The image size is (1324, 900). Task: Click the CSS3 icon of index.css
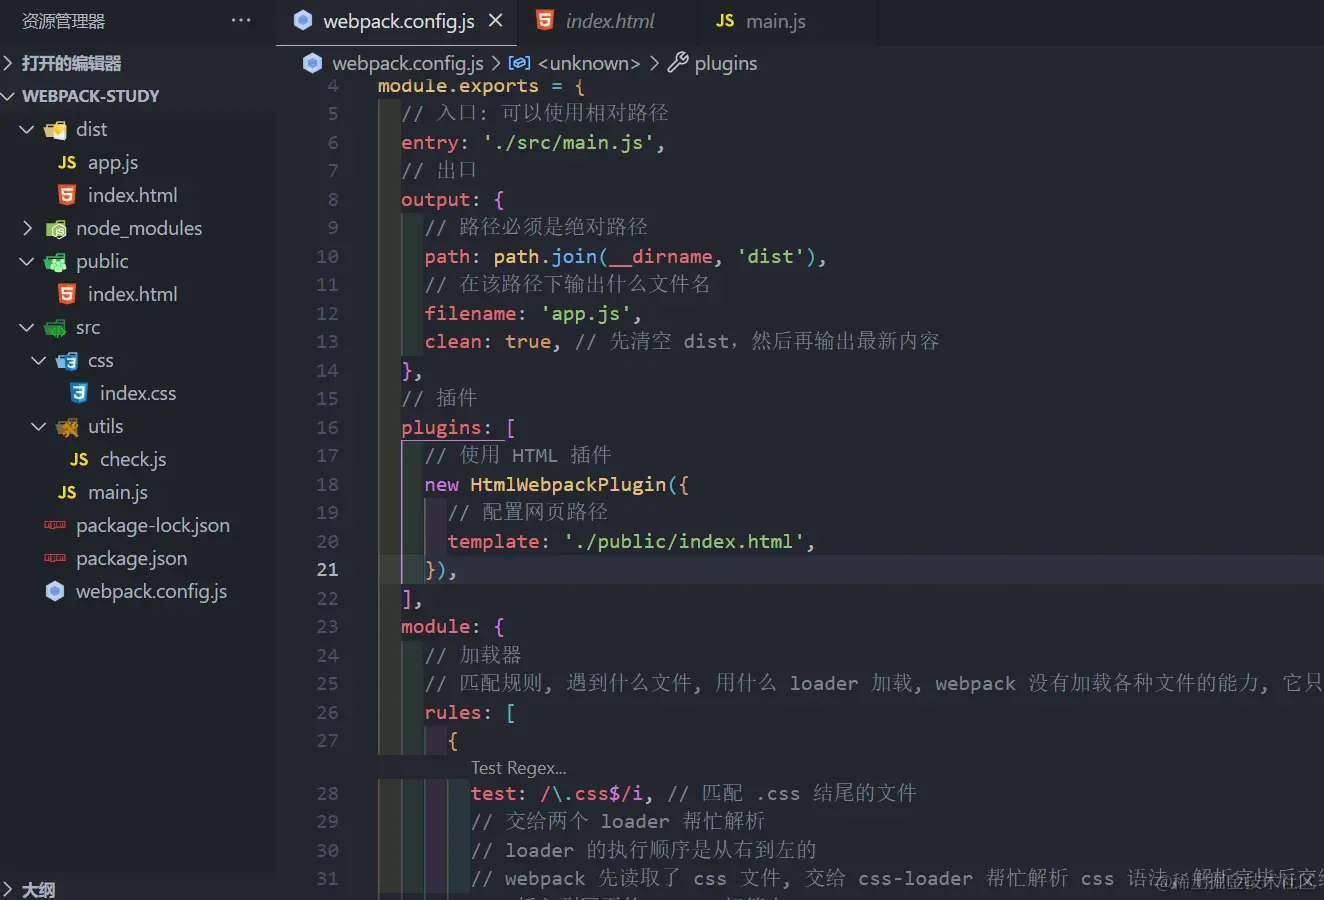point(79,393)
